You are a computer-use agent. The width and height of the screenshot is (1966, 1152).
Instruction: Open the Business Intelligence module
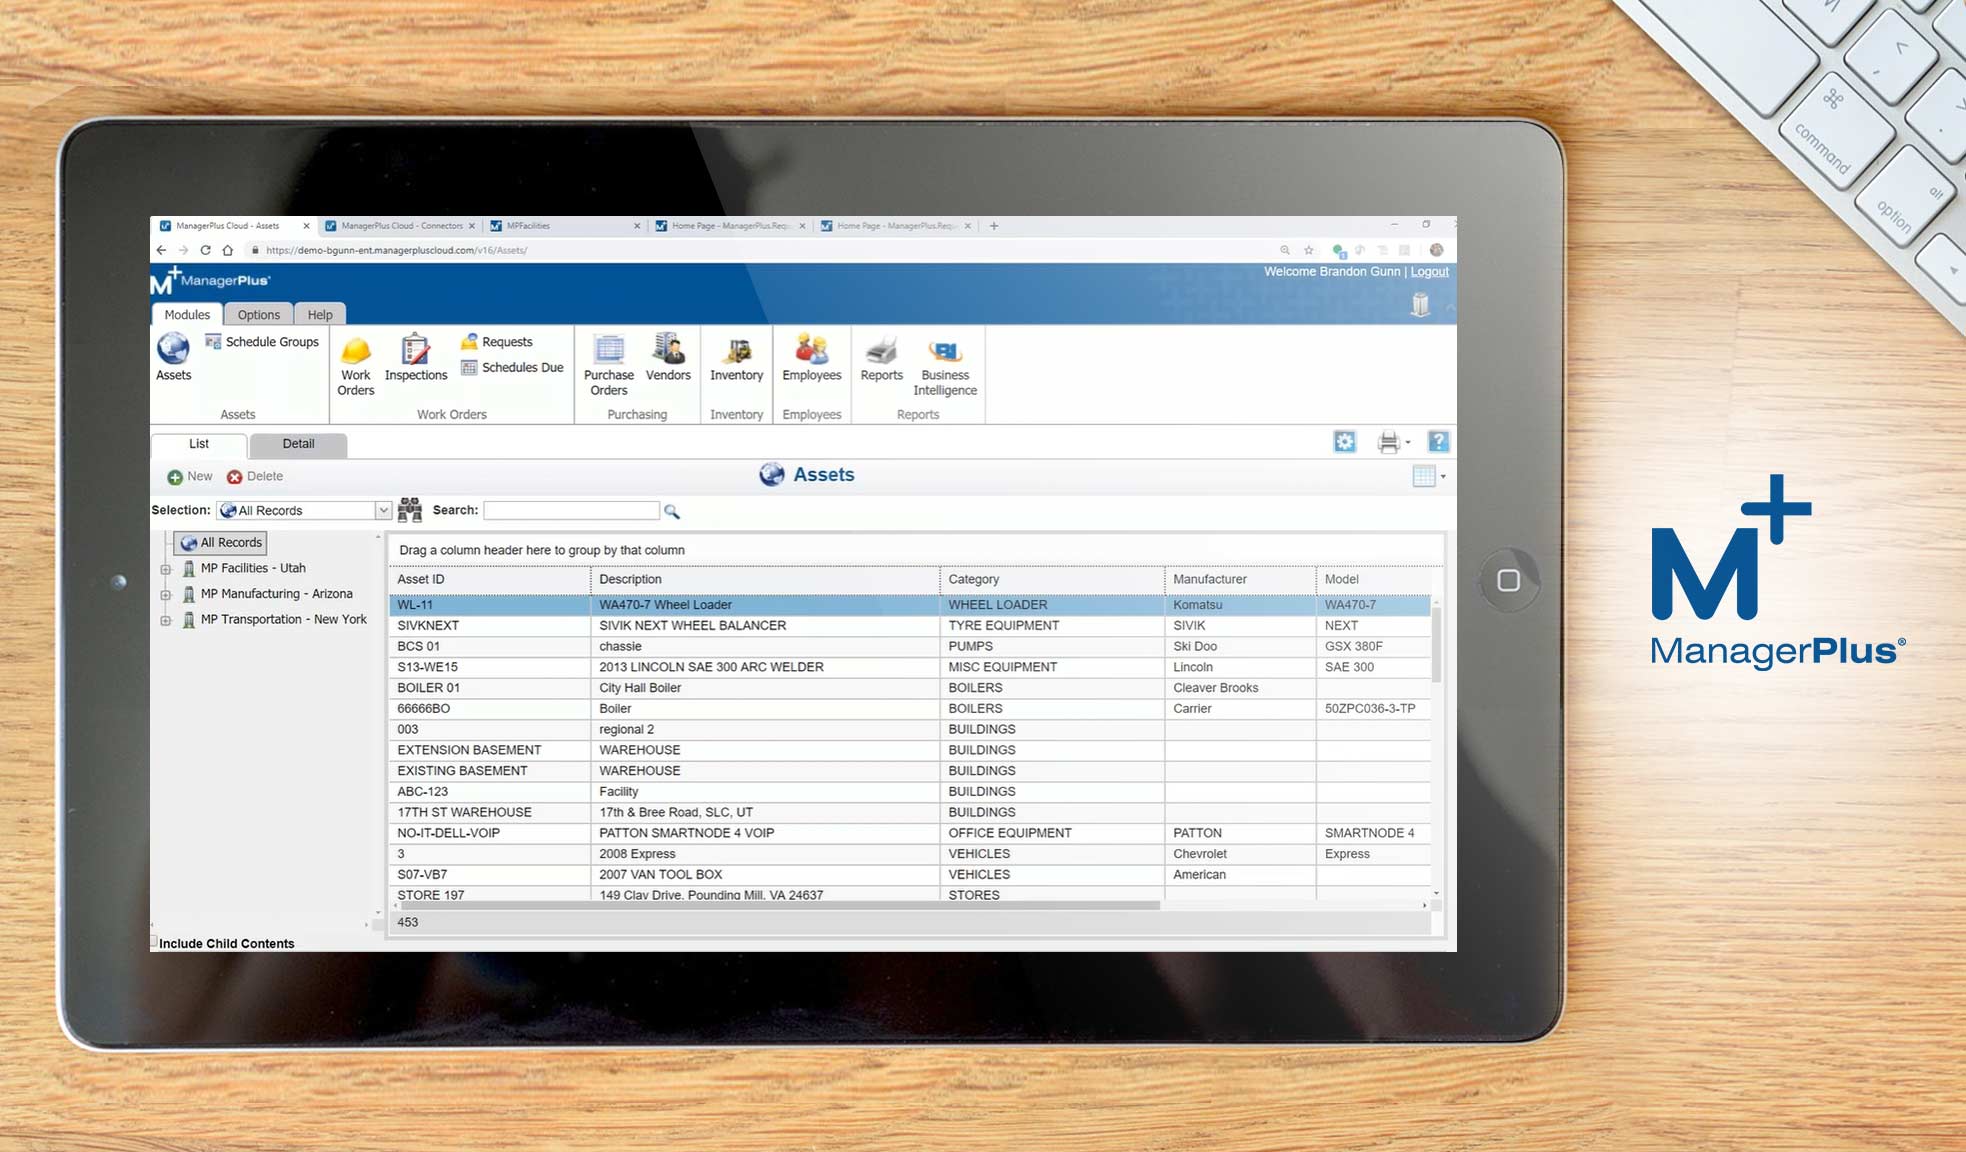point(943,358)
